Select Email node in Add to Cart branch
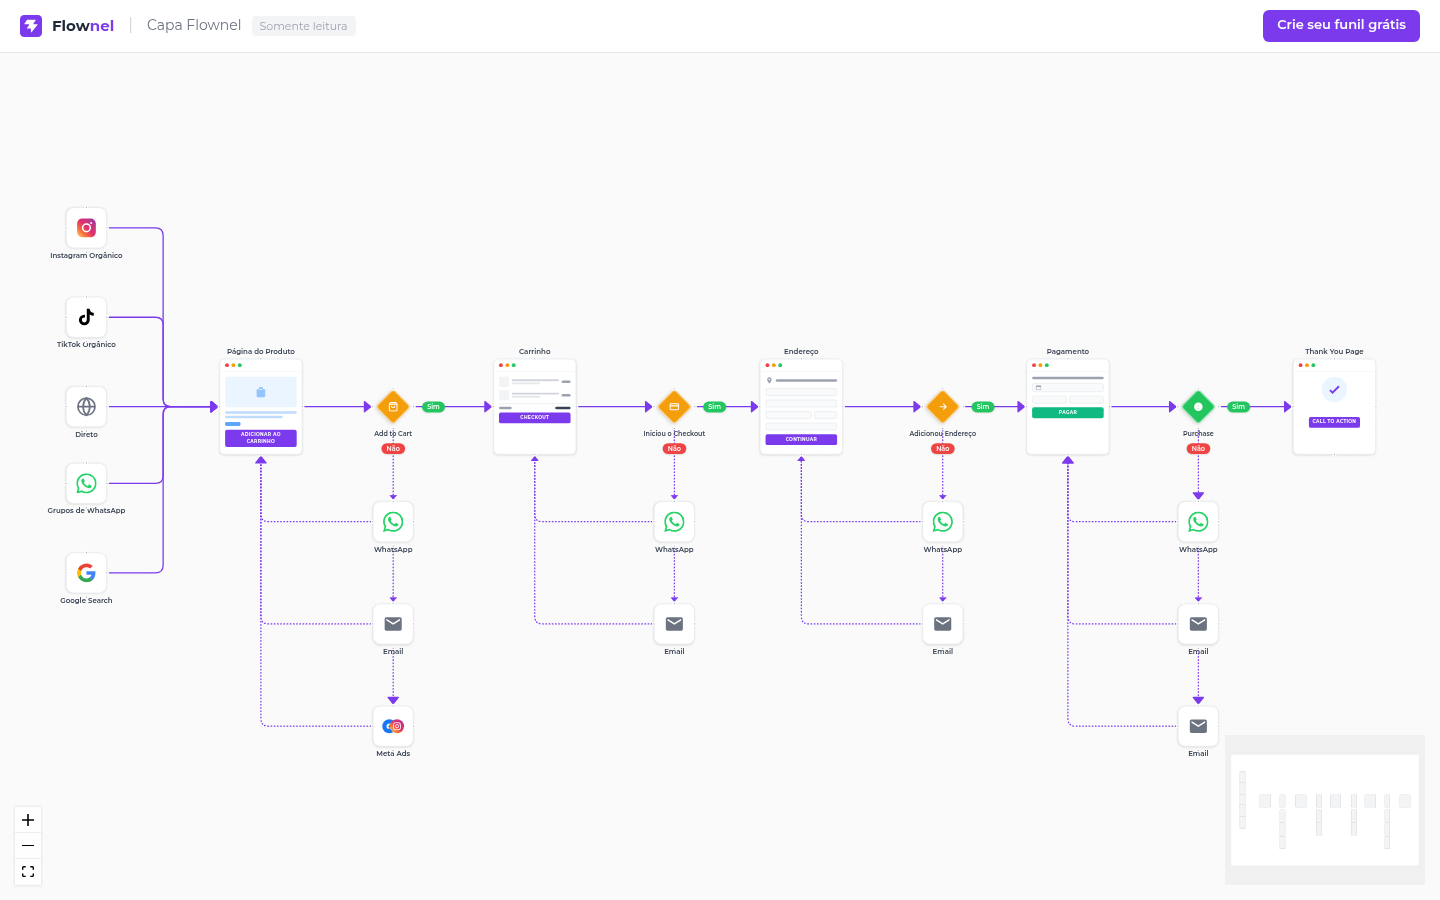Image resolution: width=1440 pixels, height=900 pixels. pos(393,624)
